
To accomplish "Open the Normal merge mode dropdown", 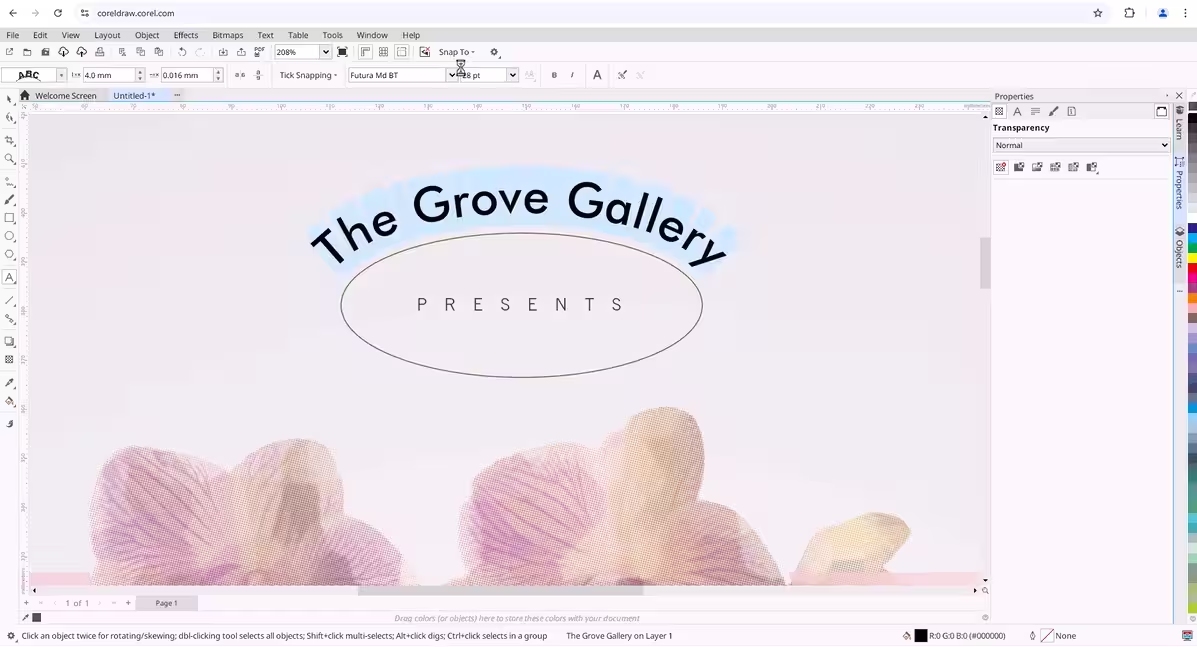I will (1080, 145).
